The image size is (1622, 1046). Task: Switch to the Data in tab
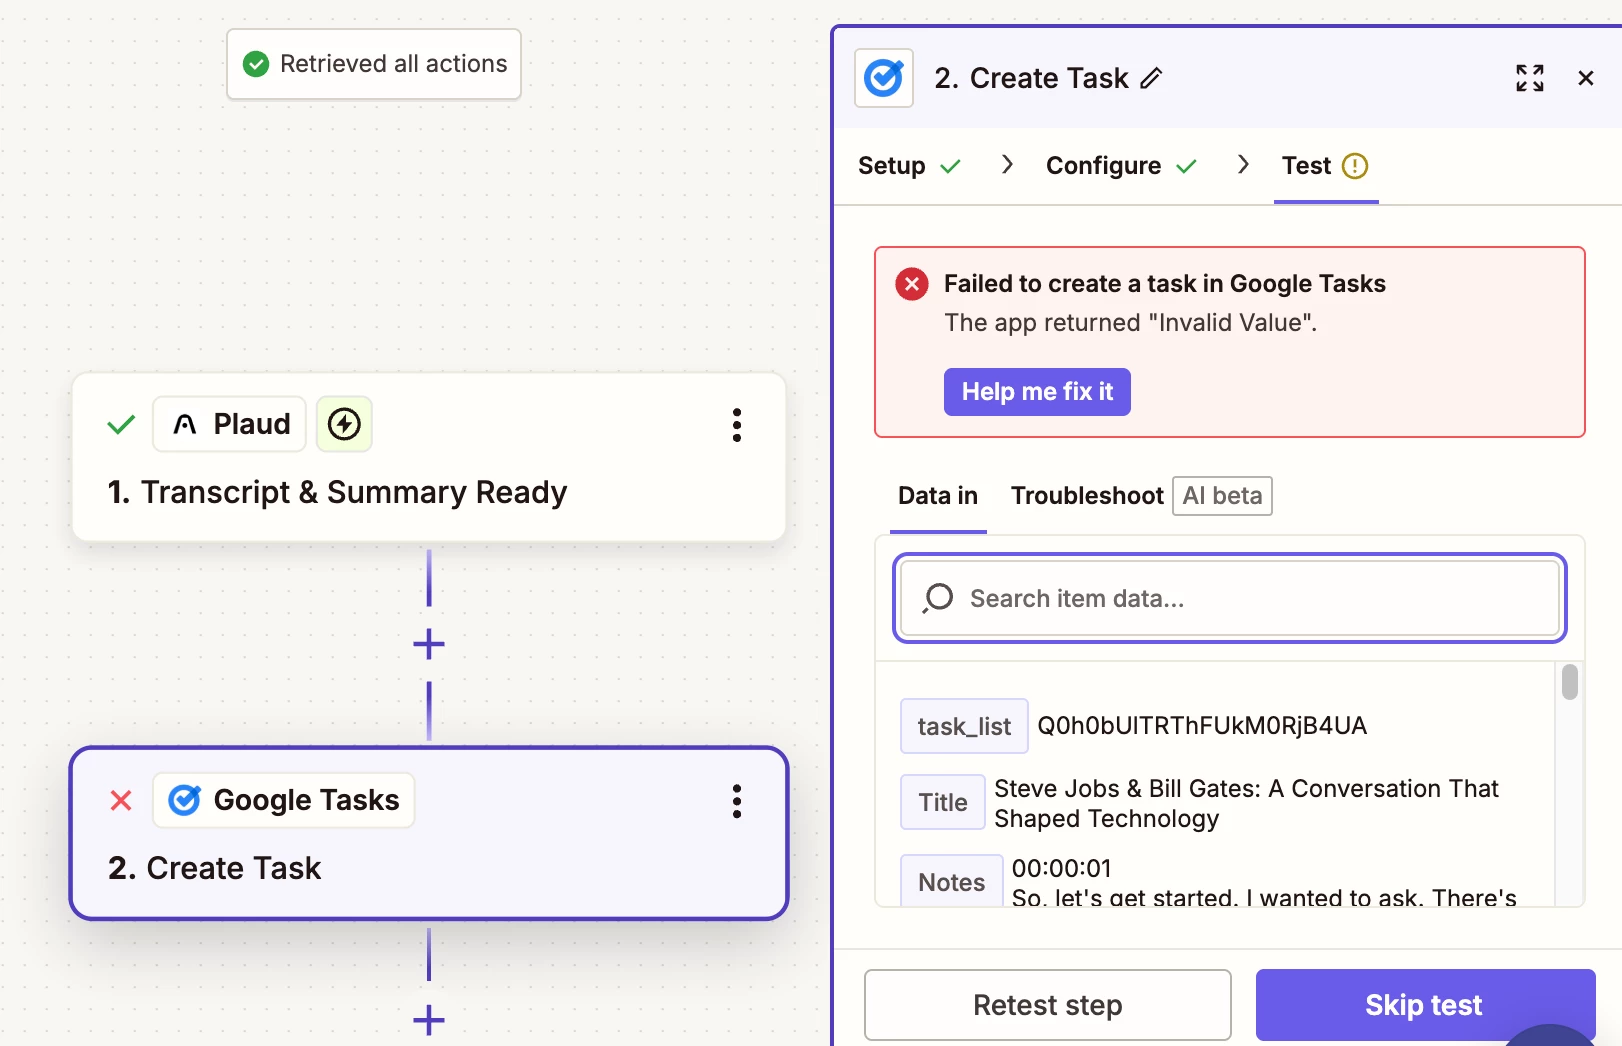coord(938,496)
